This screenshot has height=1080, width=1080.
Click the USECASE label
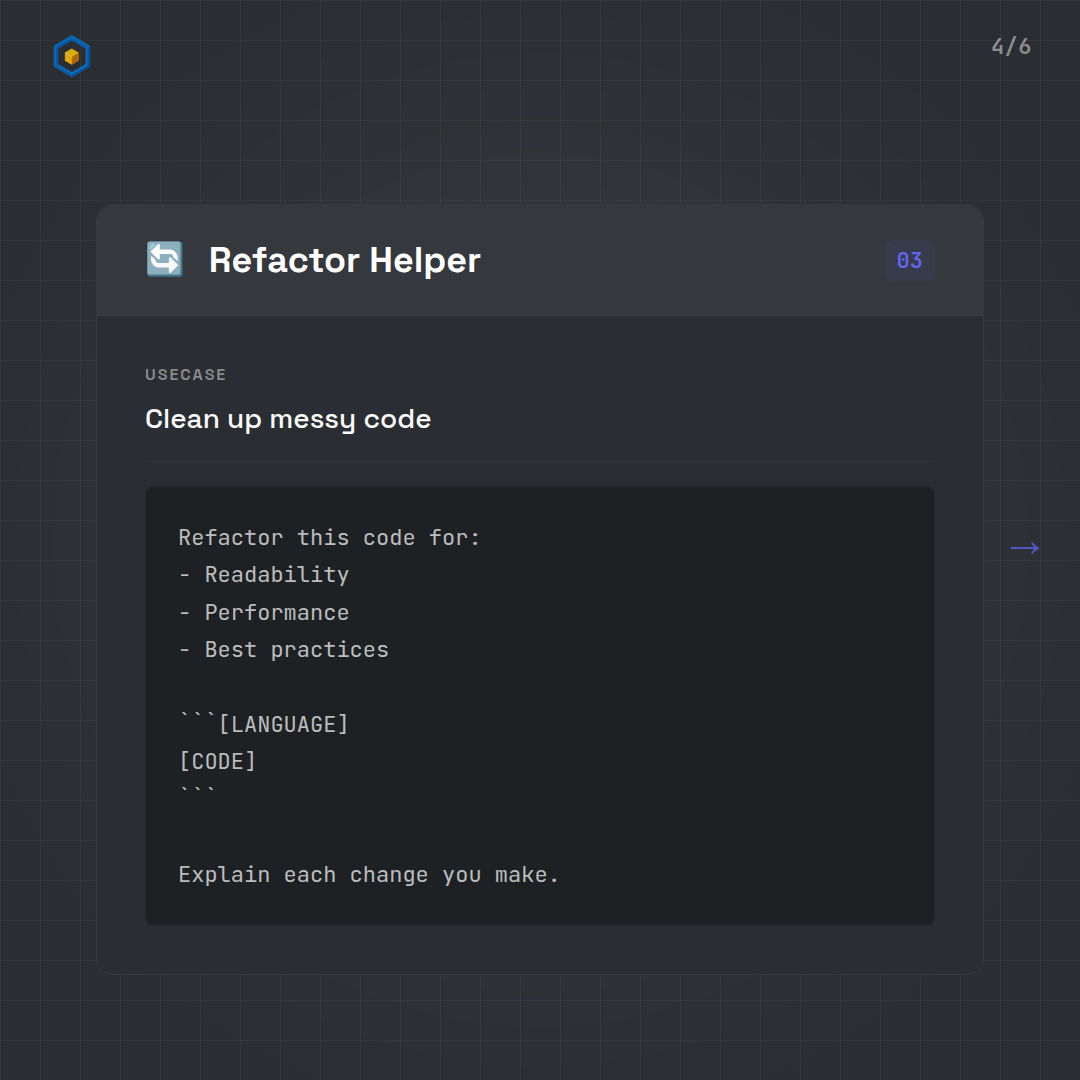(186, 375)
